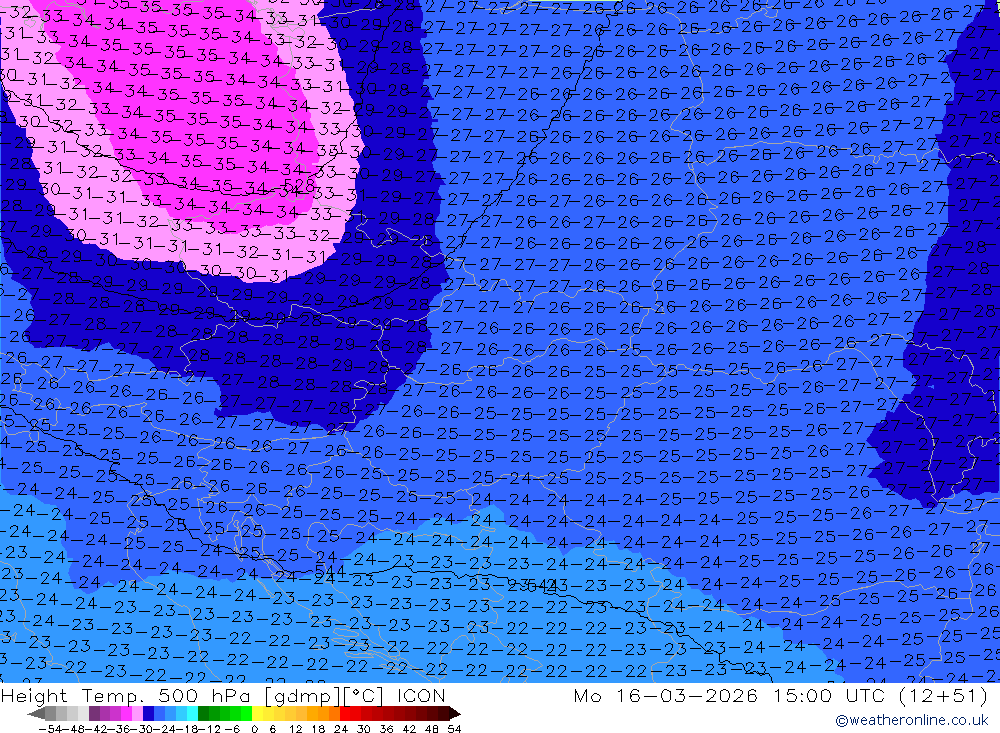
Task: Pick the yellow legend swatch at 0
Action: (x=258, y=714)
